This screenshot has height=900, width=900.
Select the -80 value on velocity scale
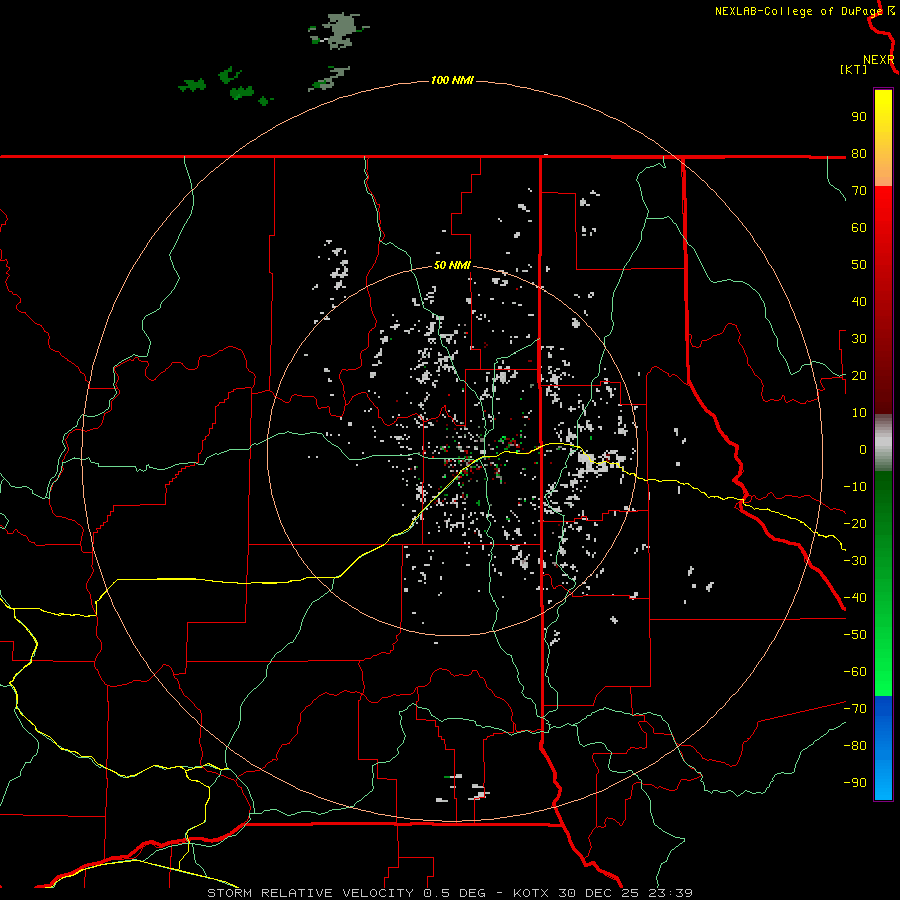coord(855,746)
